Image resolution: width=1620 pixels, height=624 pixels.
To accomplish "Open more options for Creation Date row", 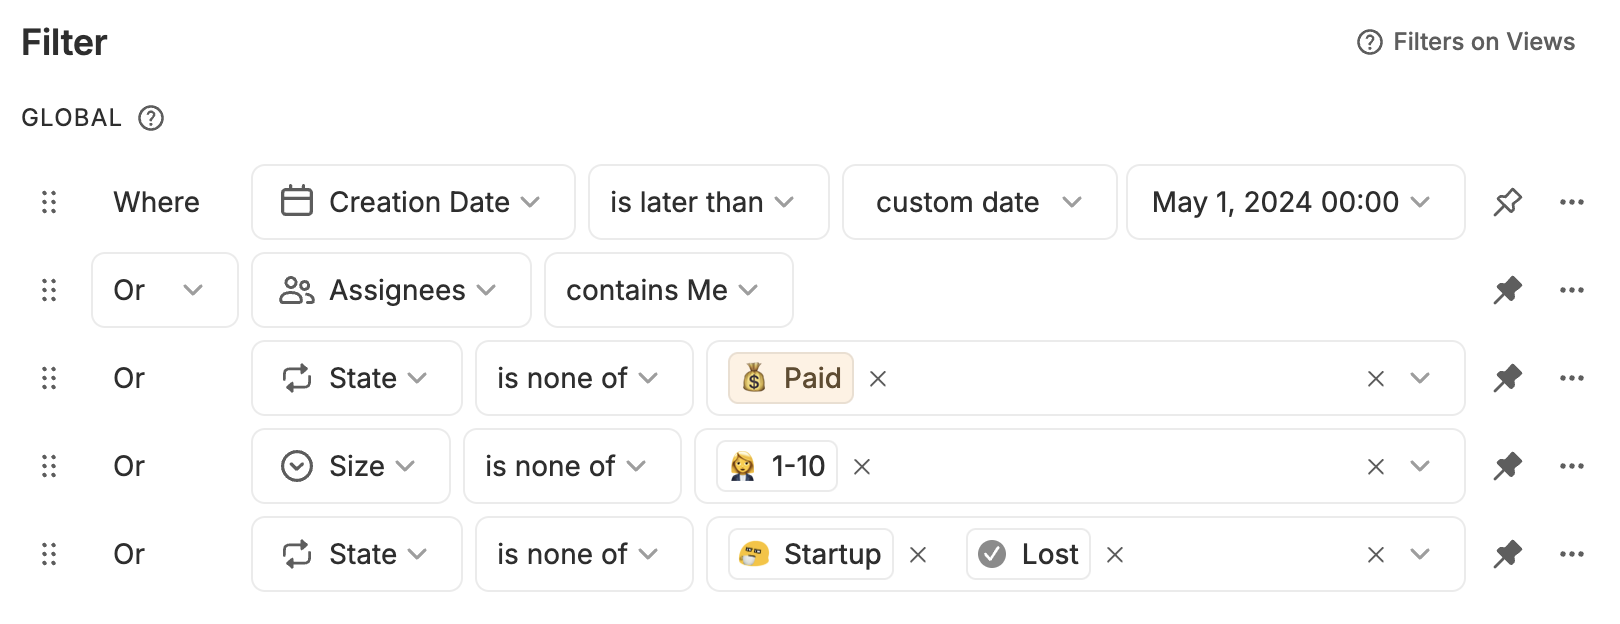I will pyautogui.click(x=1571, y=202).
